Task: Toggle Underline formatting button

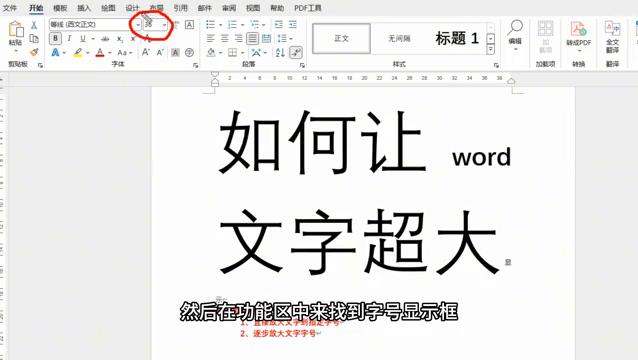Action: 83,39
